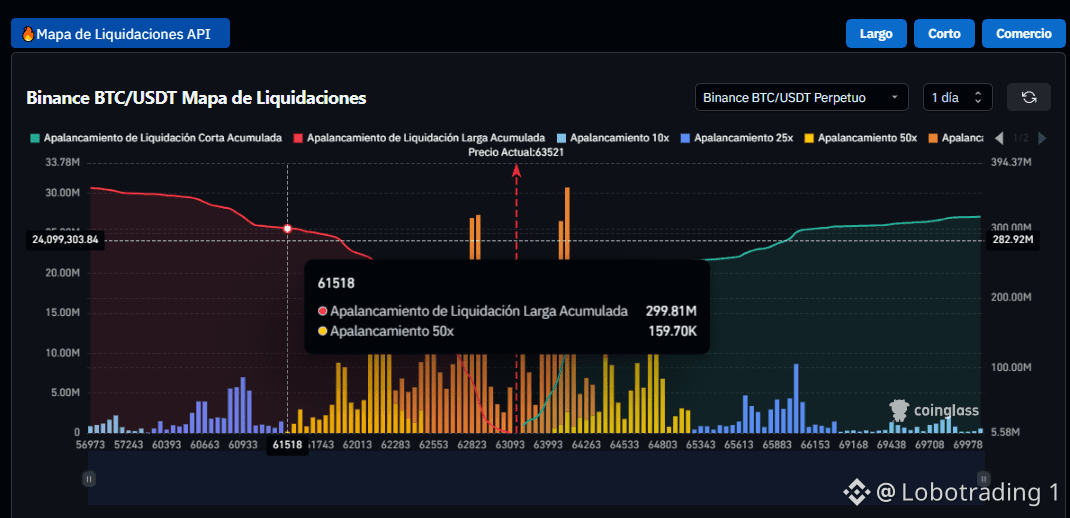Screen dimensions: 1070x518
Task: Click the 33.78M left axis label
Action: (61, 163)
